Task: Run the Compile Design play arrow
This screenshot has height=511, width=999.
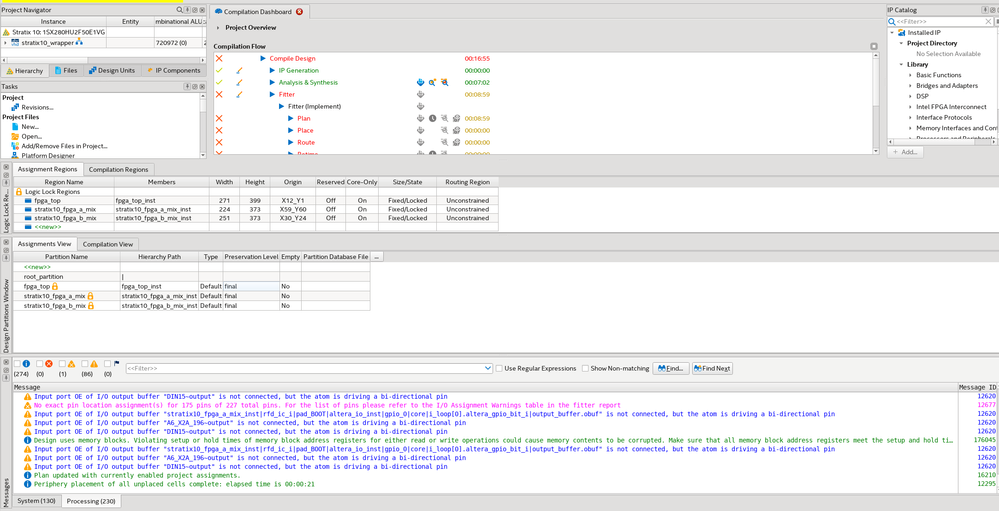Action: (x=263, y=59)
